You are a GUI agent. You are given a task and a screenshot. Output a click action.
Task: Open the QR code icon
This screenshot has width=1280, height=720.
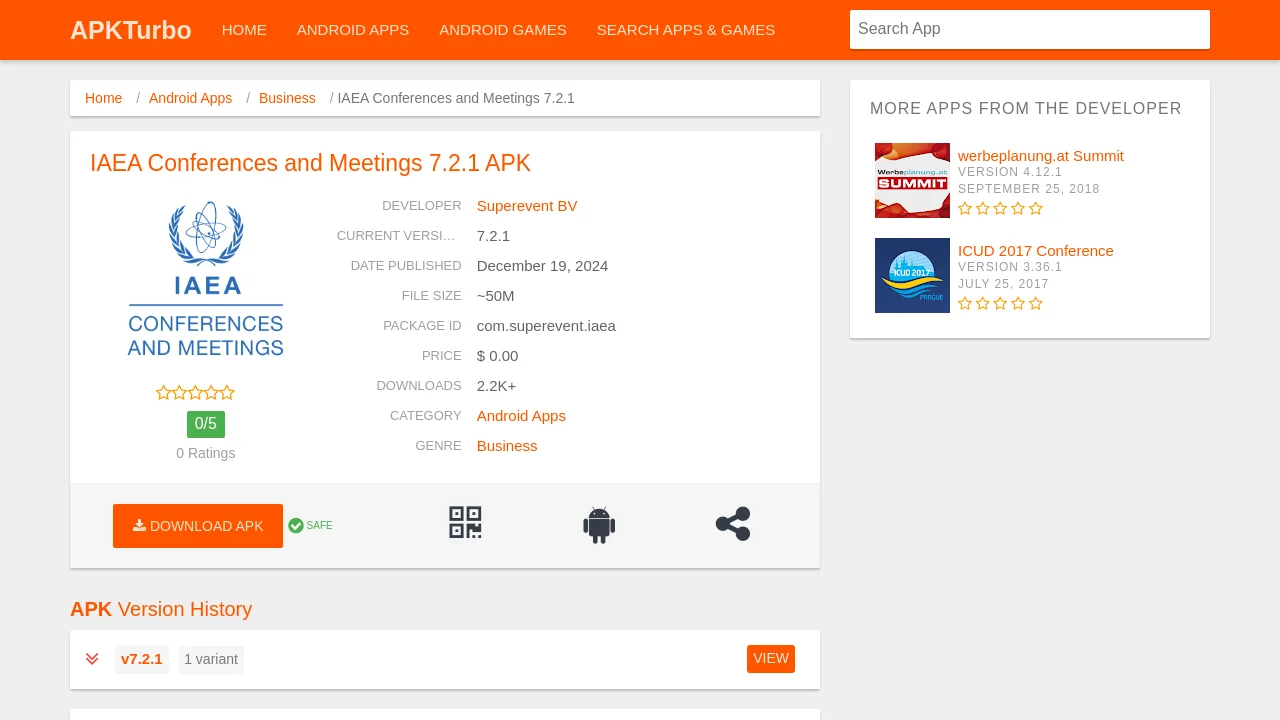click(x=465, y=522)
